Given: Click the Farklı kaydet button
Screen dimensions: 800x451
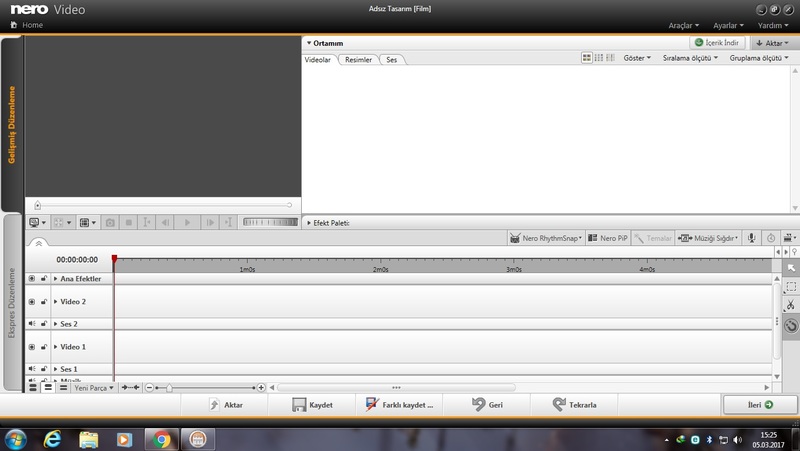Looking at the screenshot, I should click(399, 405).
